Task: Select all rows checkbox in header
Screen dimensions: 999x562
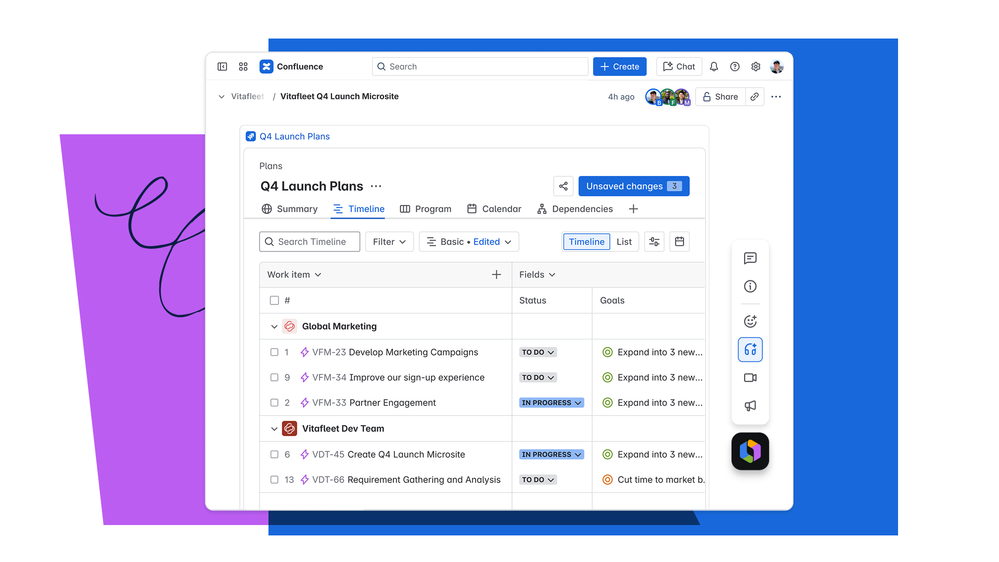Action: pyautogui.click(x=274, y=300)
